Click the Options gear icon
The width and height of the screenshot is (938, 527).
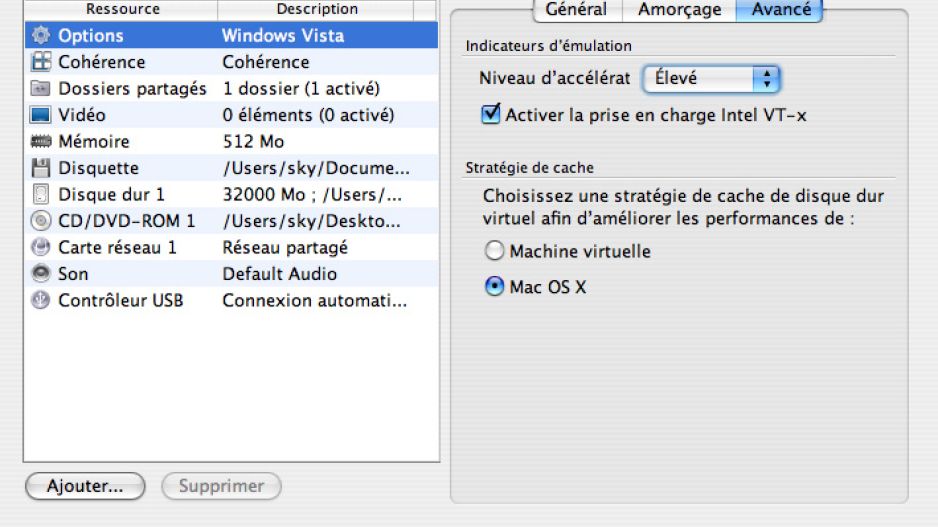[41, 35]
